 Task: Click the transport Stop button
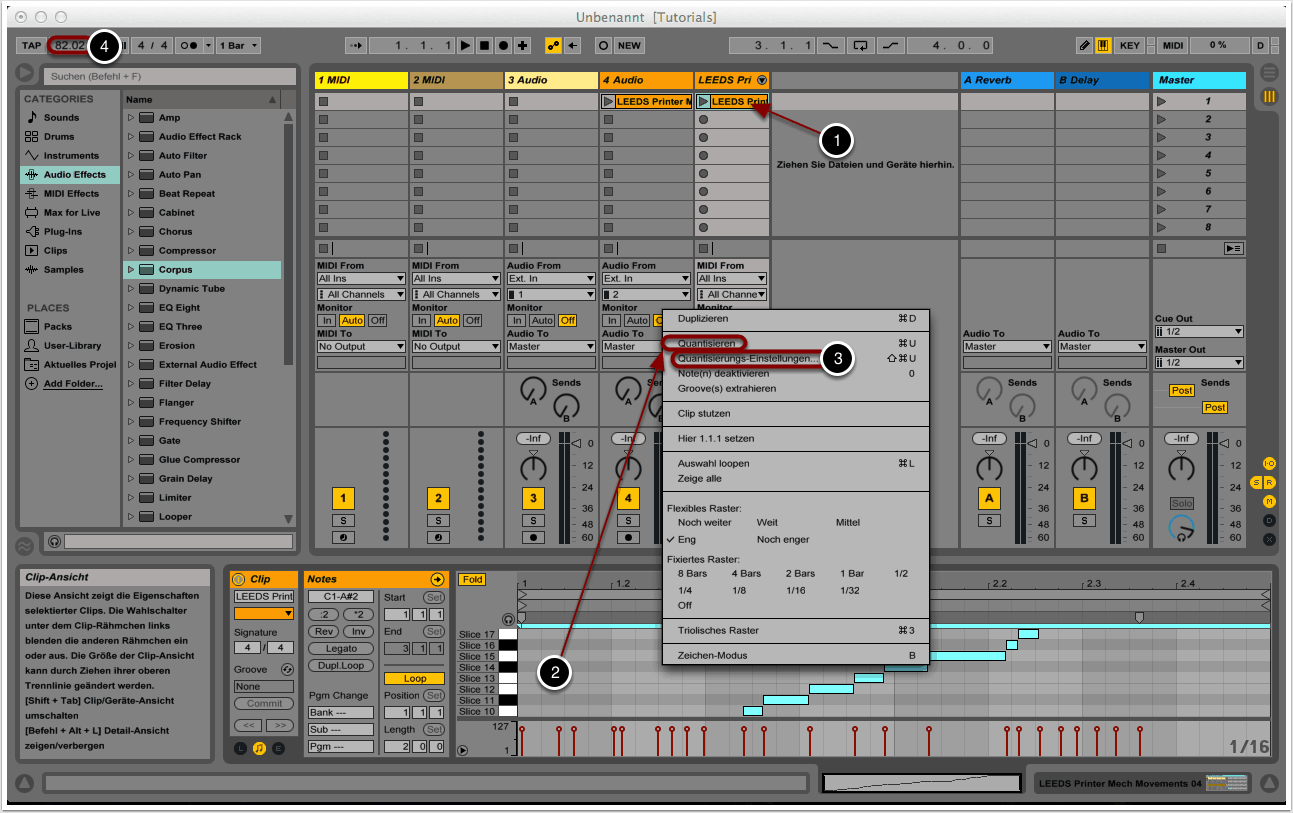click(x=484, y=46)
